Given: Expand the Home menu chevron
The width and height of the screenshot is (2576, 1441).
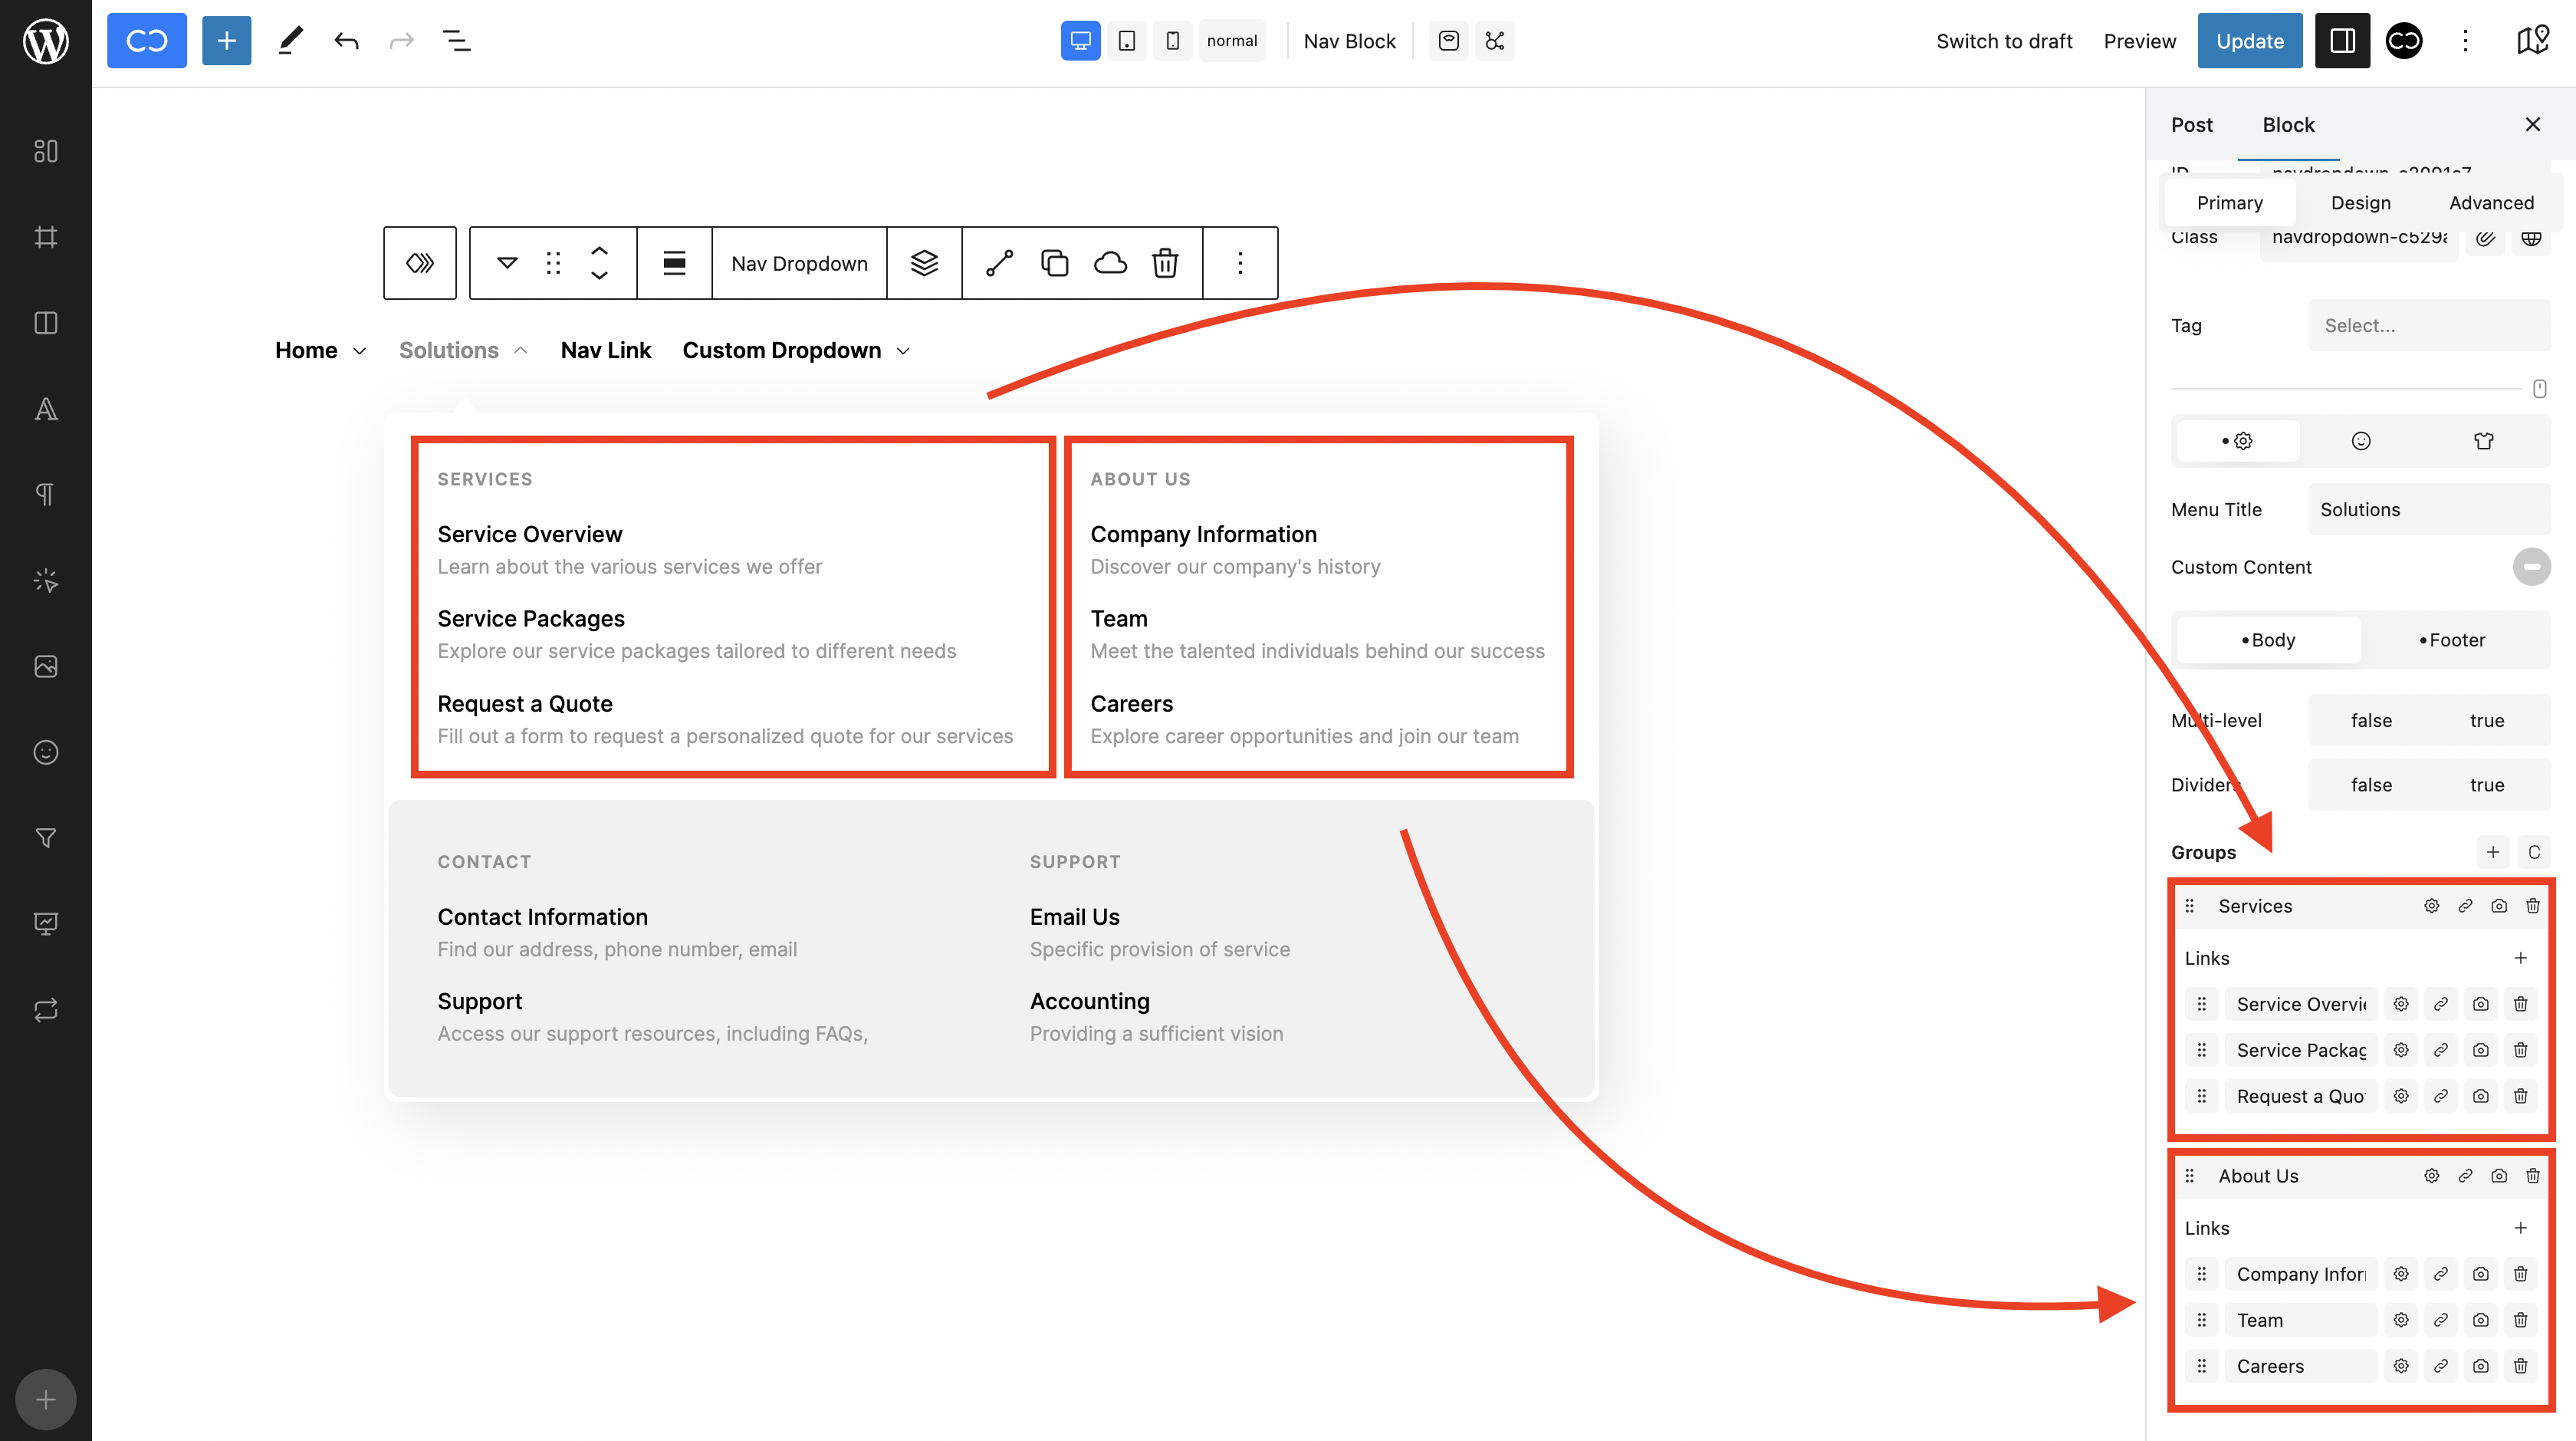Looking at the screenshot, I should tap(360, 351).
